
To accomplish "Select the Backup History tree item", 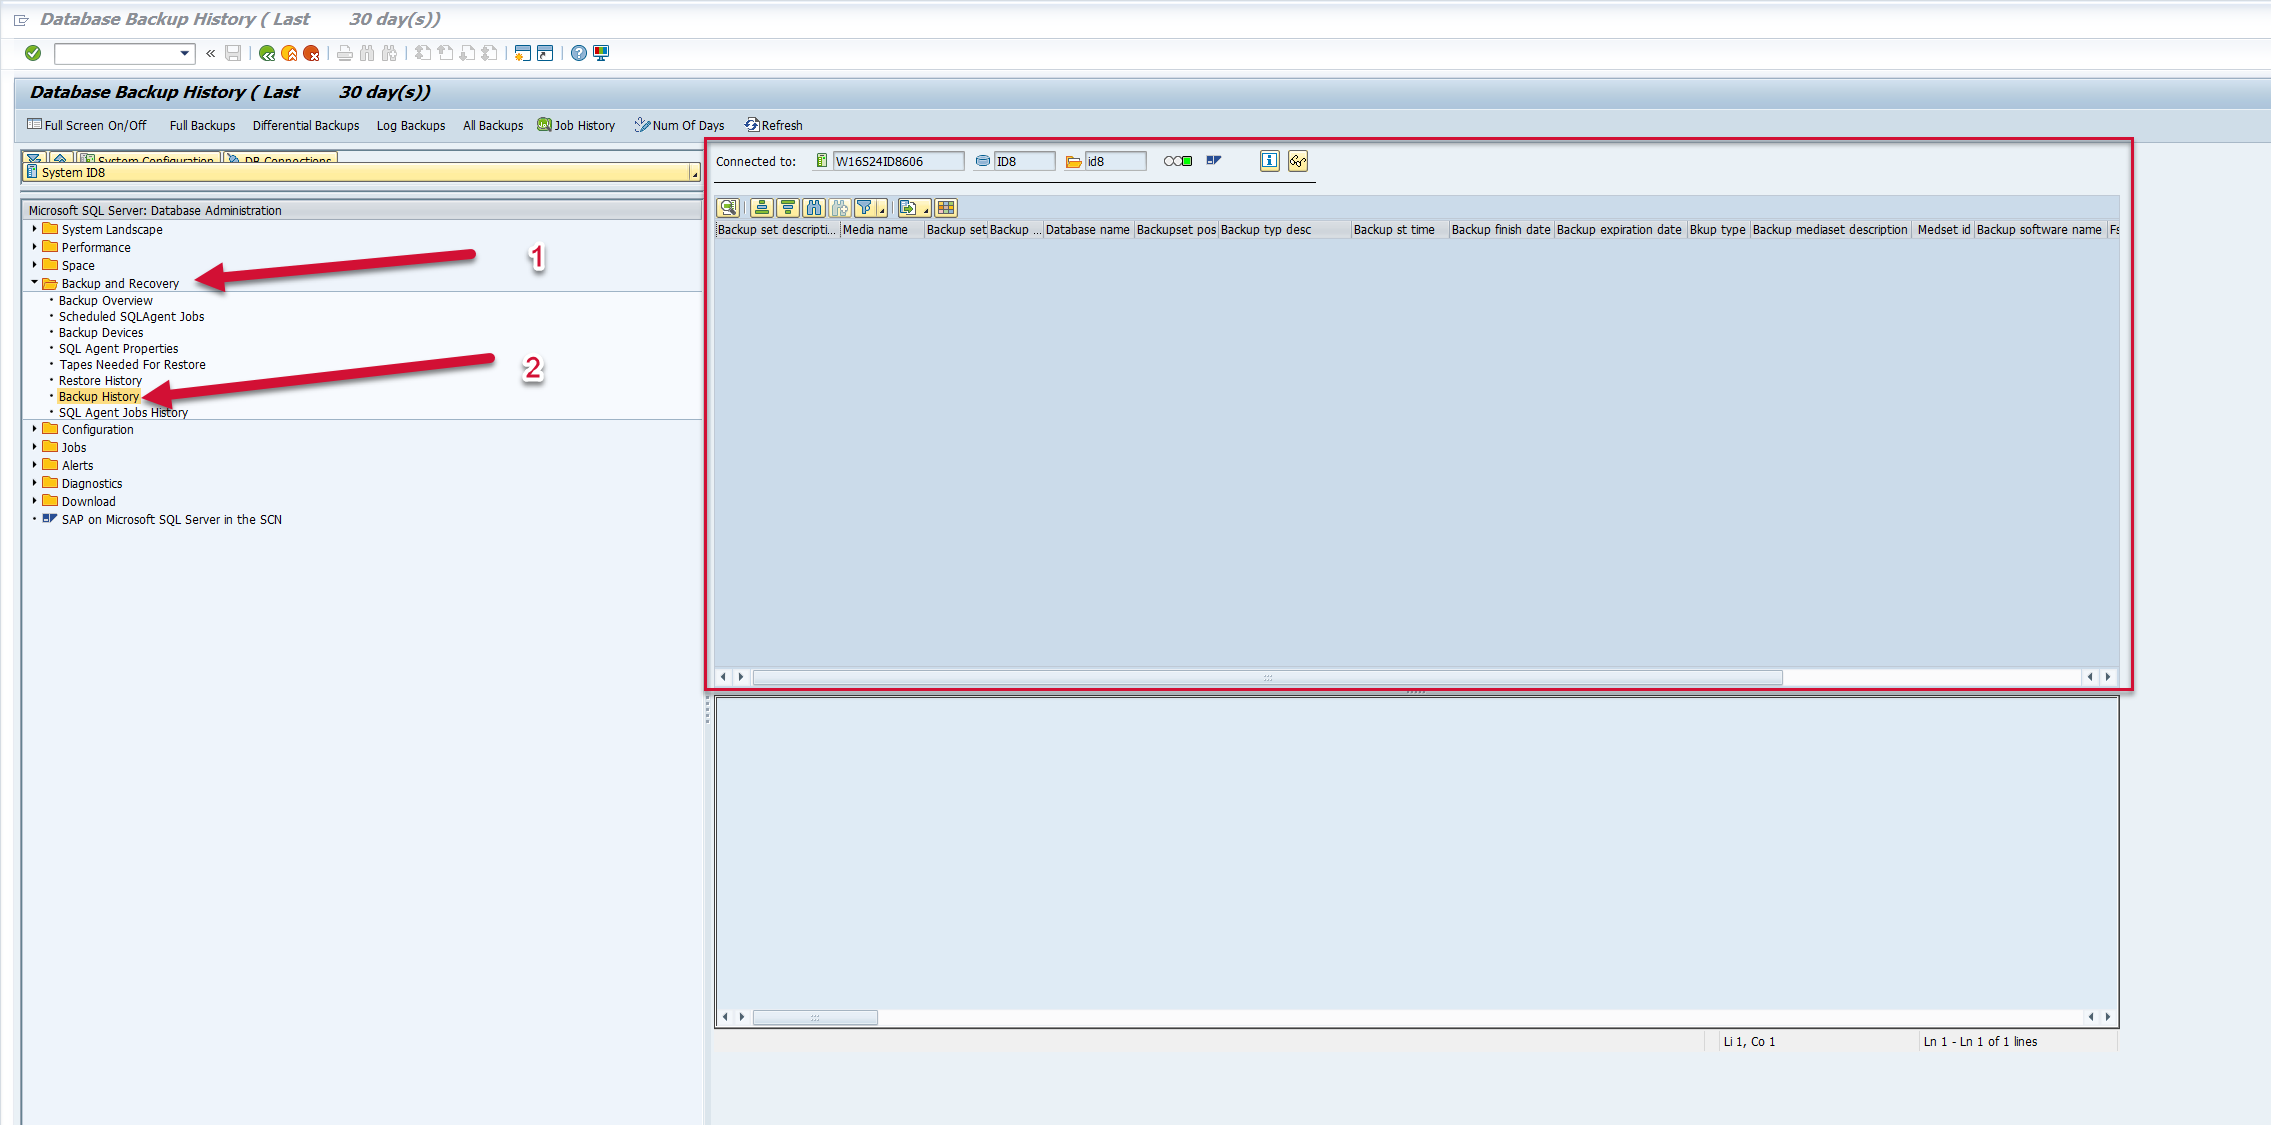I will tap(98, 396).
